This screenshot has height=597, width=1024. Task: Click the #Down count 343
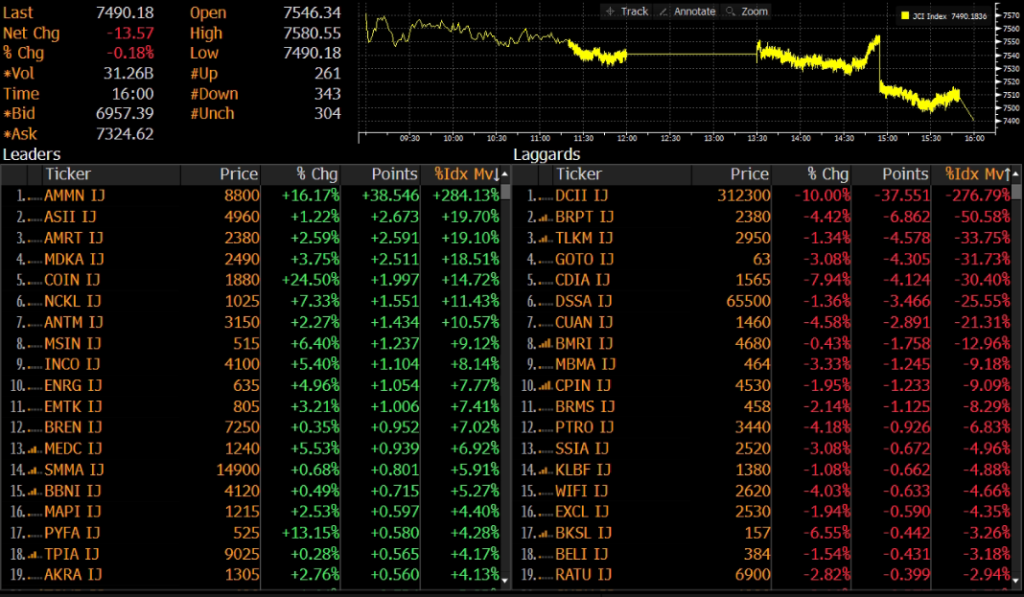327,94
